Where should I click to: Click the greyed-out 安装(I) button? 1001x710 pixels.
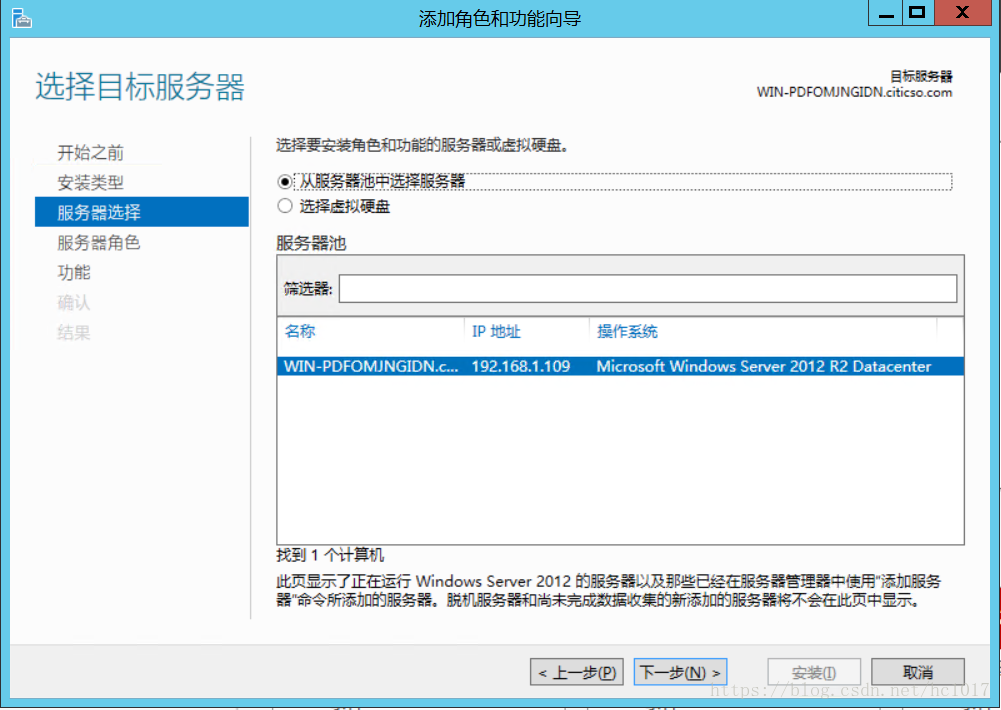pyautogui.click(x=814, y=672)
